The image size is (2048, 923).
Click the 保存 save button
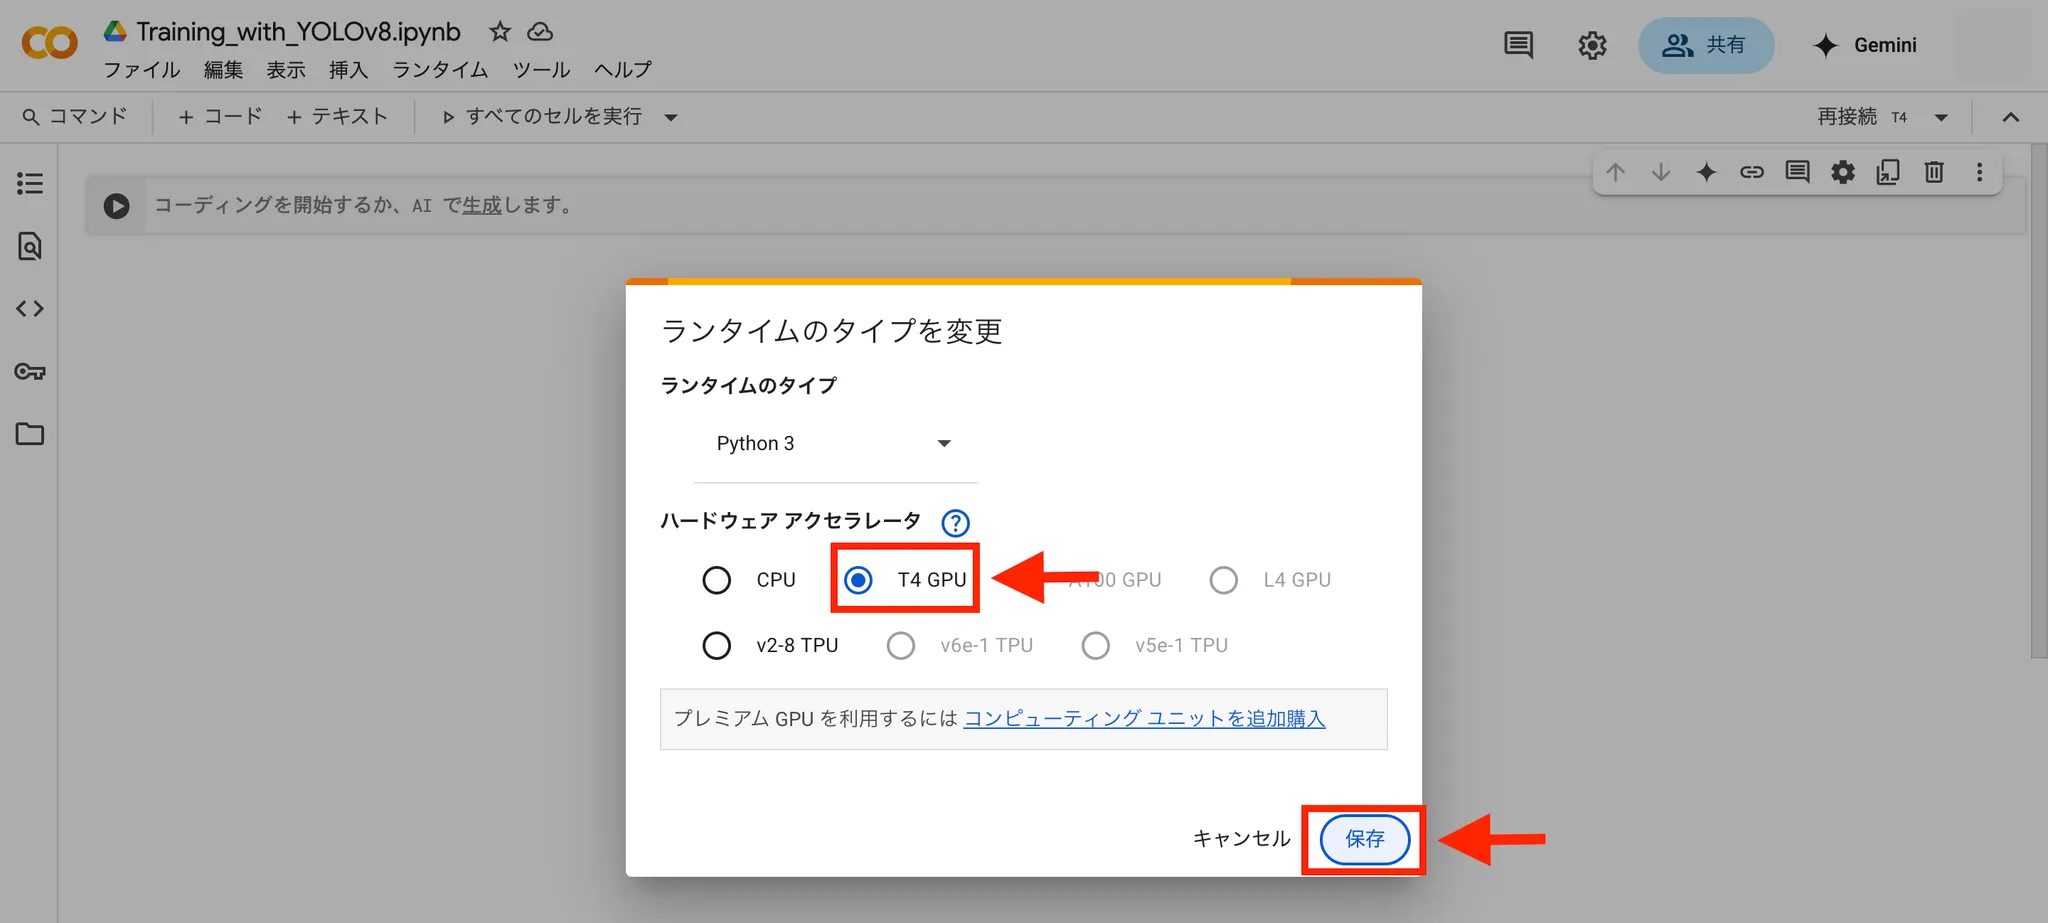click(x=1365, y=839)
